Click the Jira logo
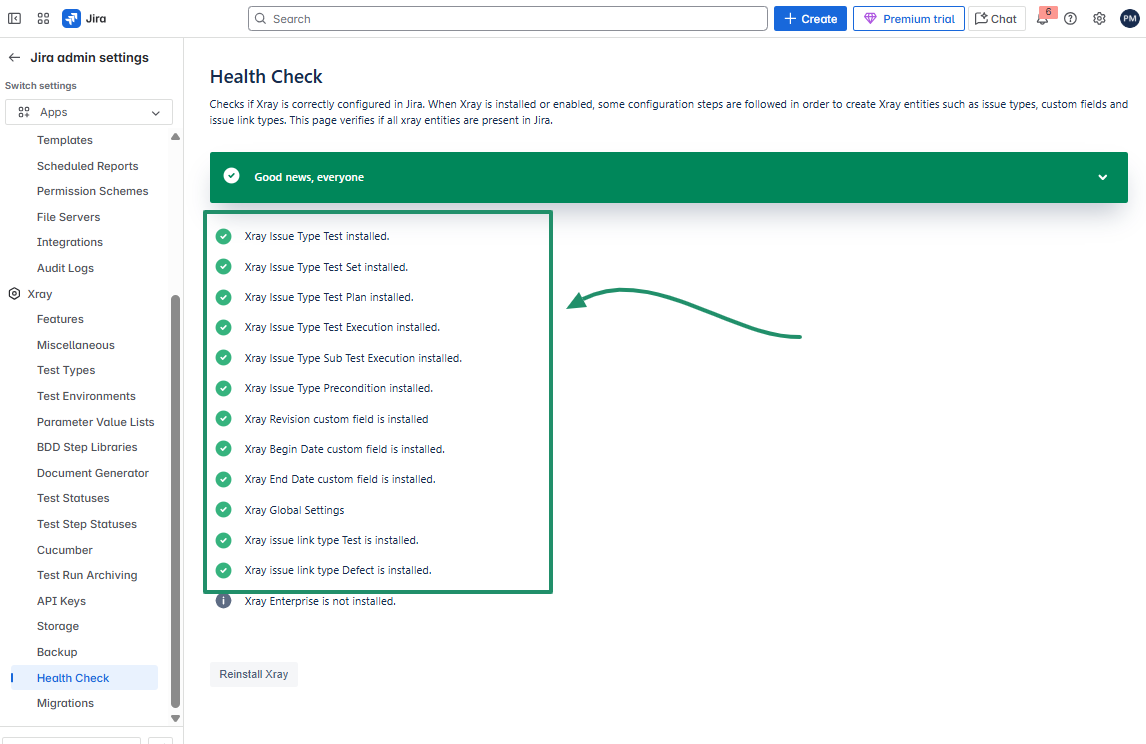The height and width of the screenshot is (744, 1146). 84,19
